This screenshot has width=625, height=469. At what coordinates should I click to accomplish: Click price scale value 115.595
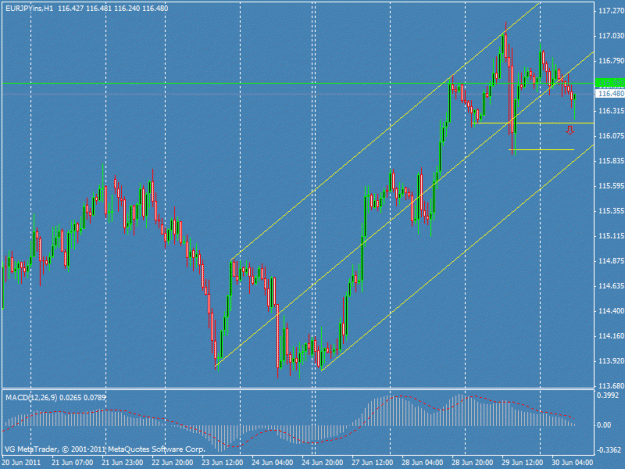point(611,186)
